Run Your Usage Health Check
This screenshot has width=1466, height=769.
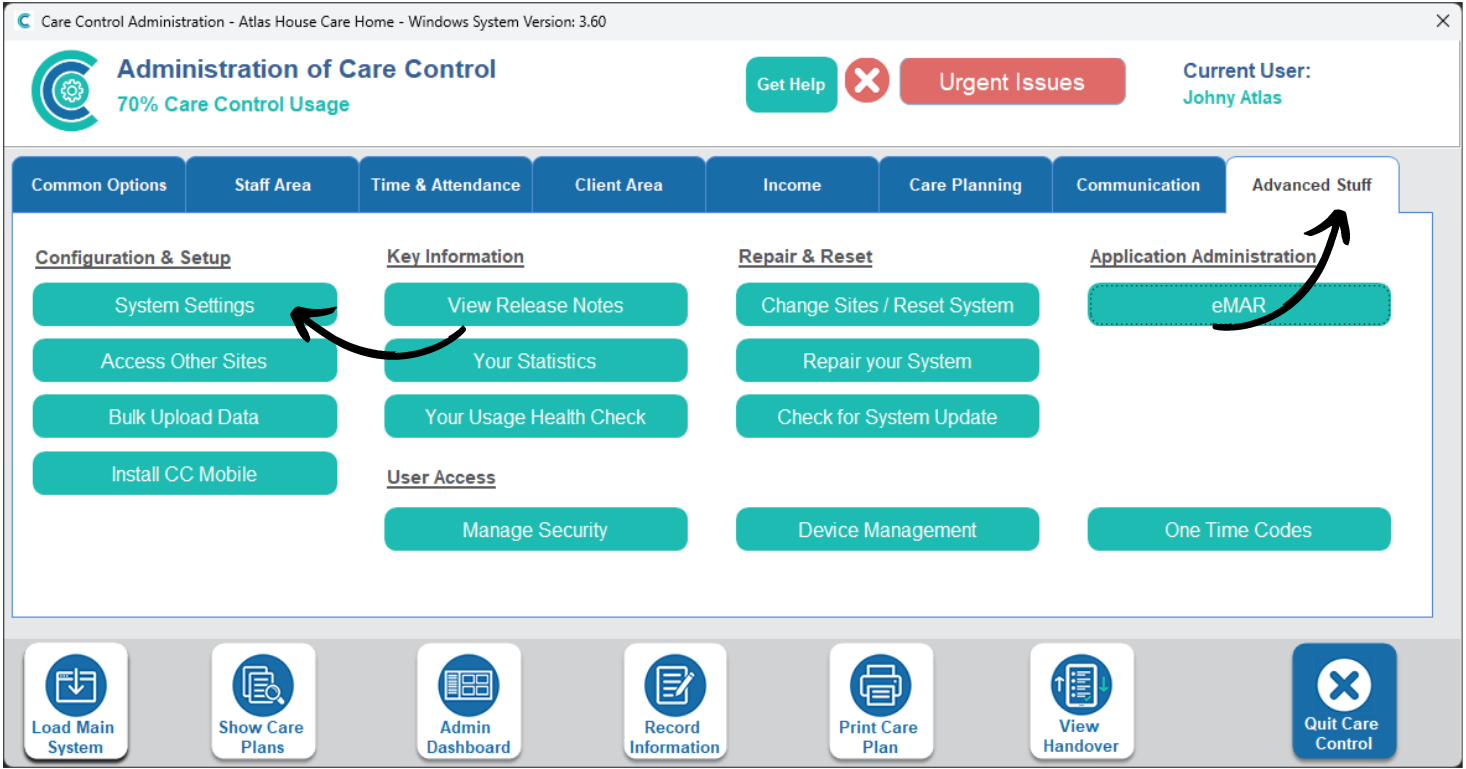[x=535, y=417]
